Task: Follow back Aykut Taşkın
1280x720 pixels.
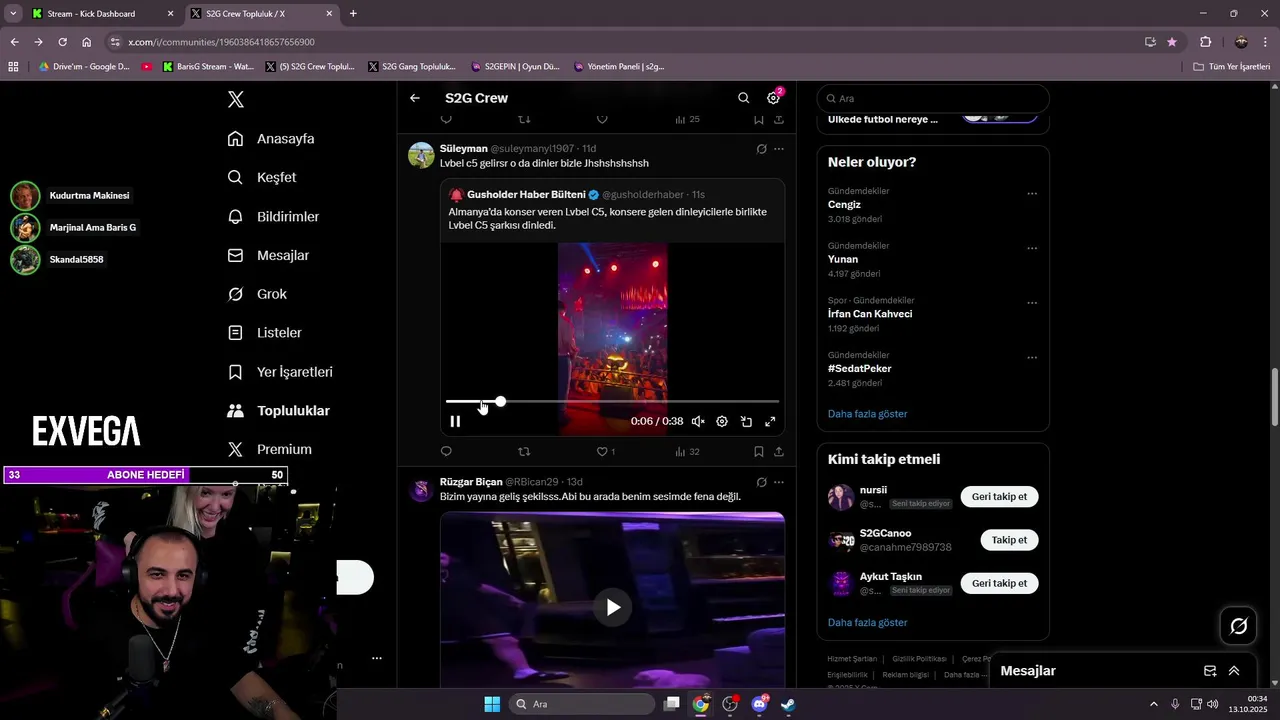Action: click(999, 583)
